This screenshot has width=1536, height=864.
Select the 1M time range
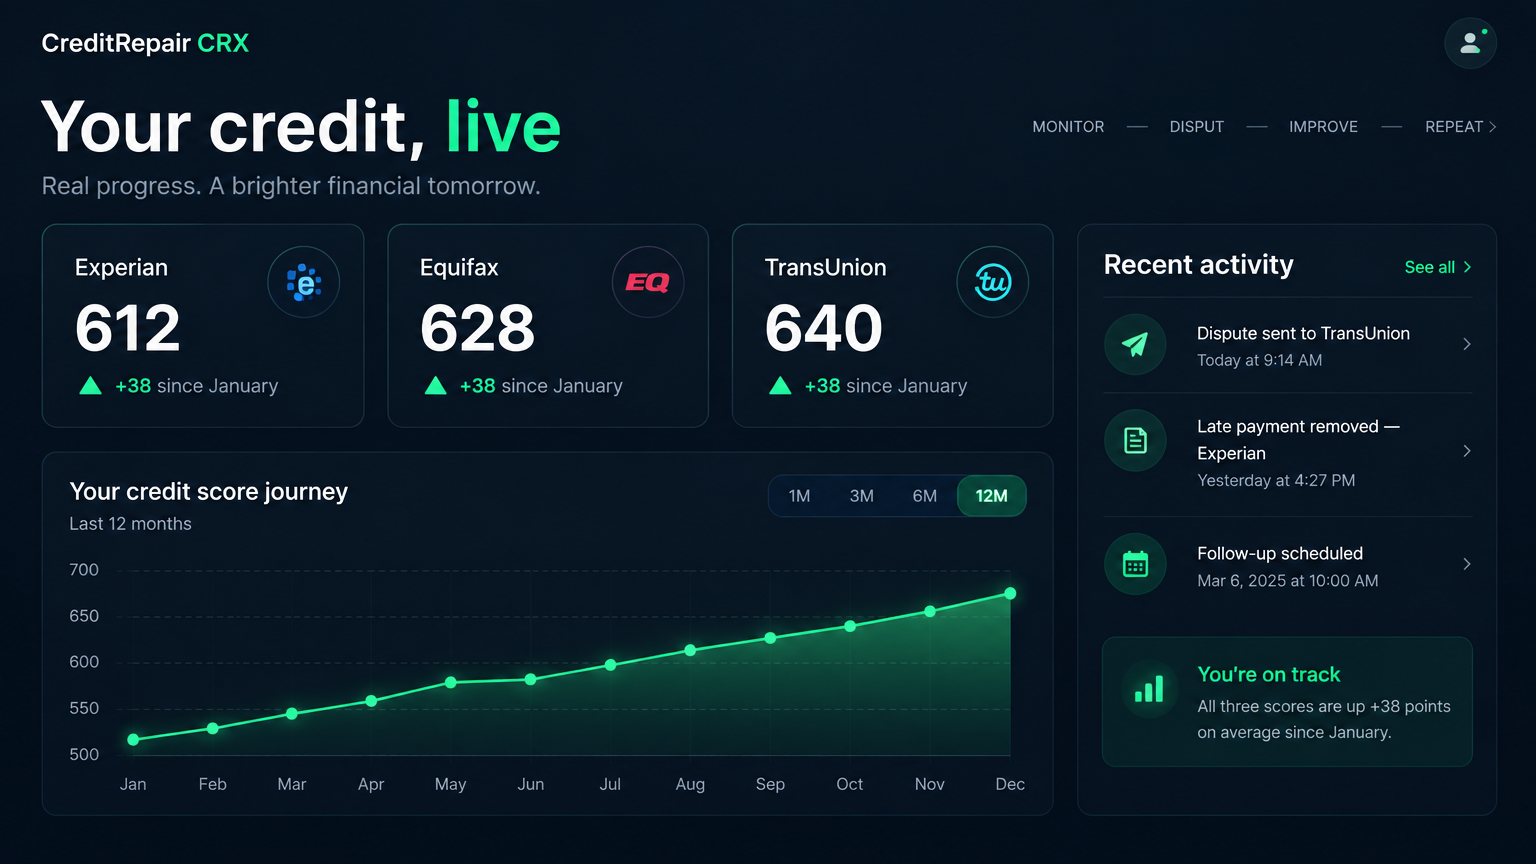tap(799, 496)
